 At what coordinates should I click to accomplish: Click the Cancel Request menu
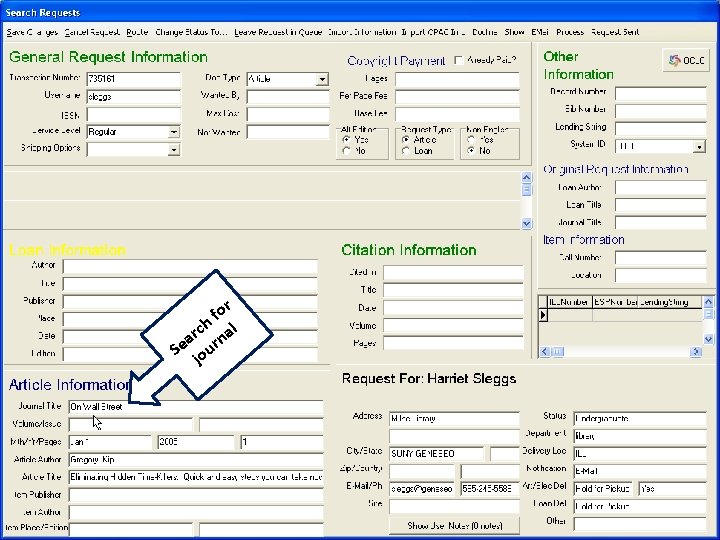pos(92,32)
